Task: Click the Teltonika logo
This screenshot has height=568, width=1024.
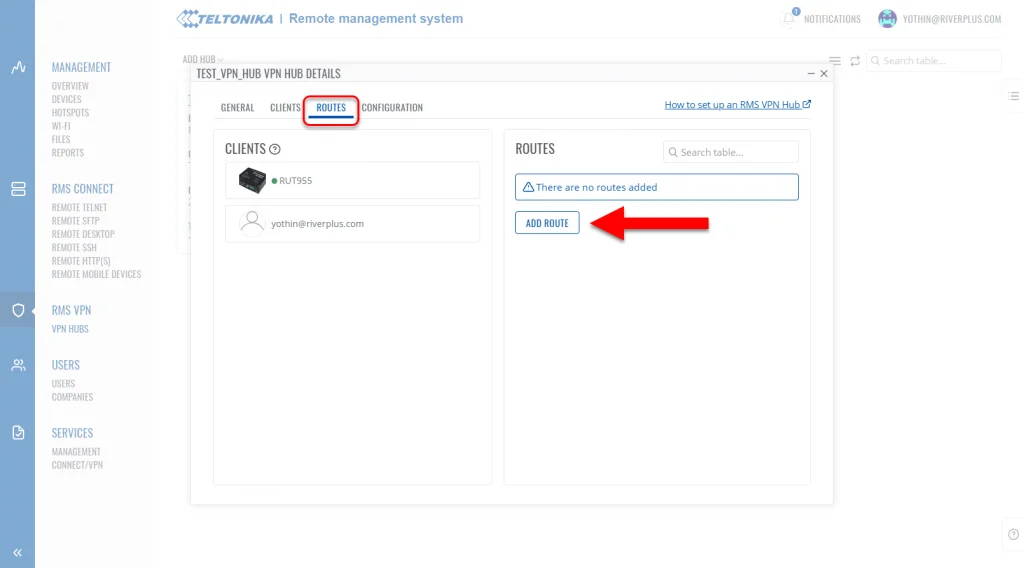Action: pyautogui.click(x=225, y=19)
